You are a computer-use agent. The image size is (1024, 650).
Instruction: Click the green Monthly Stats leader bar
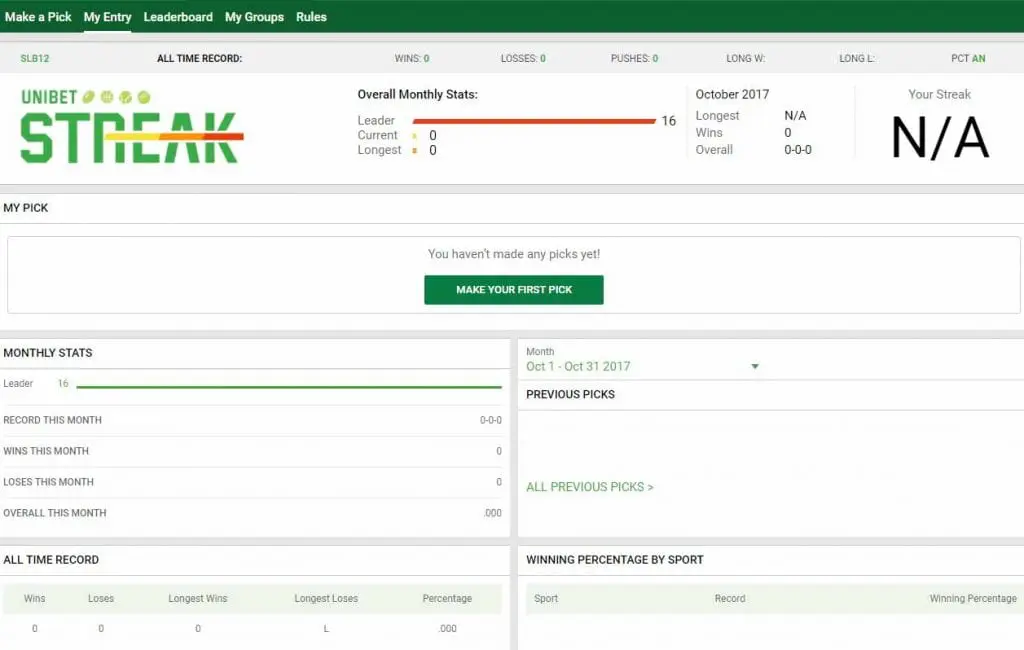tap(289, 386)
